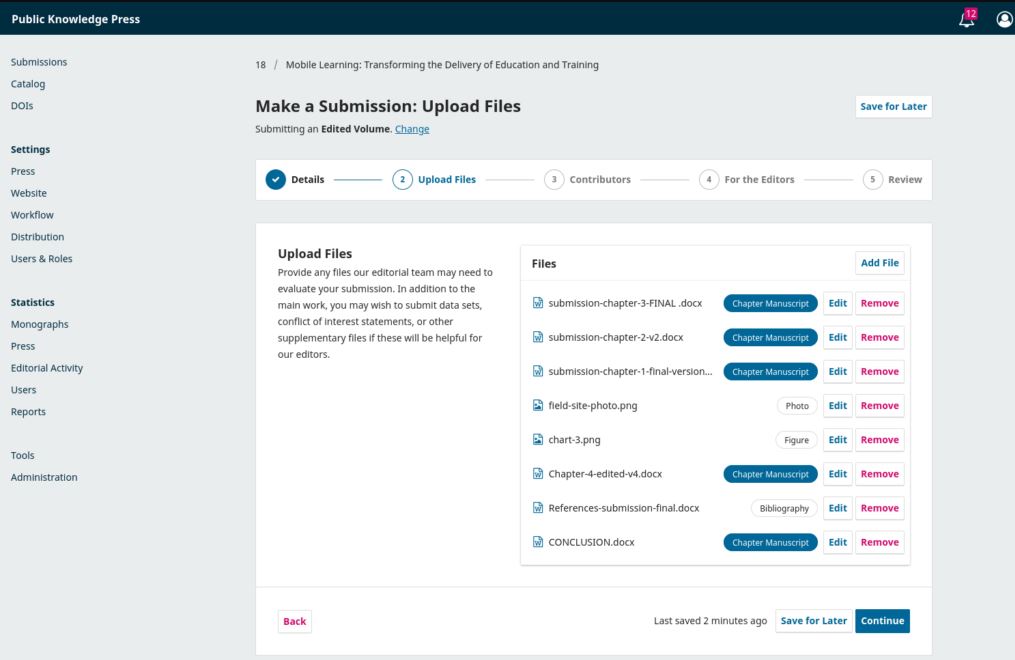Click the file icon beside submission-chapter-2-v2.docx
The image size is (1015, 660).
[x=538, y=337]
